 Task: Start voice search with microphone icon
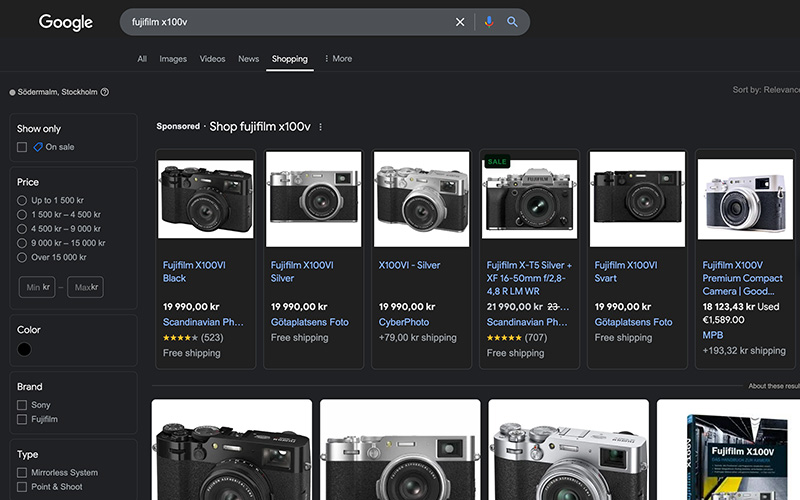489,22
